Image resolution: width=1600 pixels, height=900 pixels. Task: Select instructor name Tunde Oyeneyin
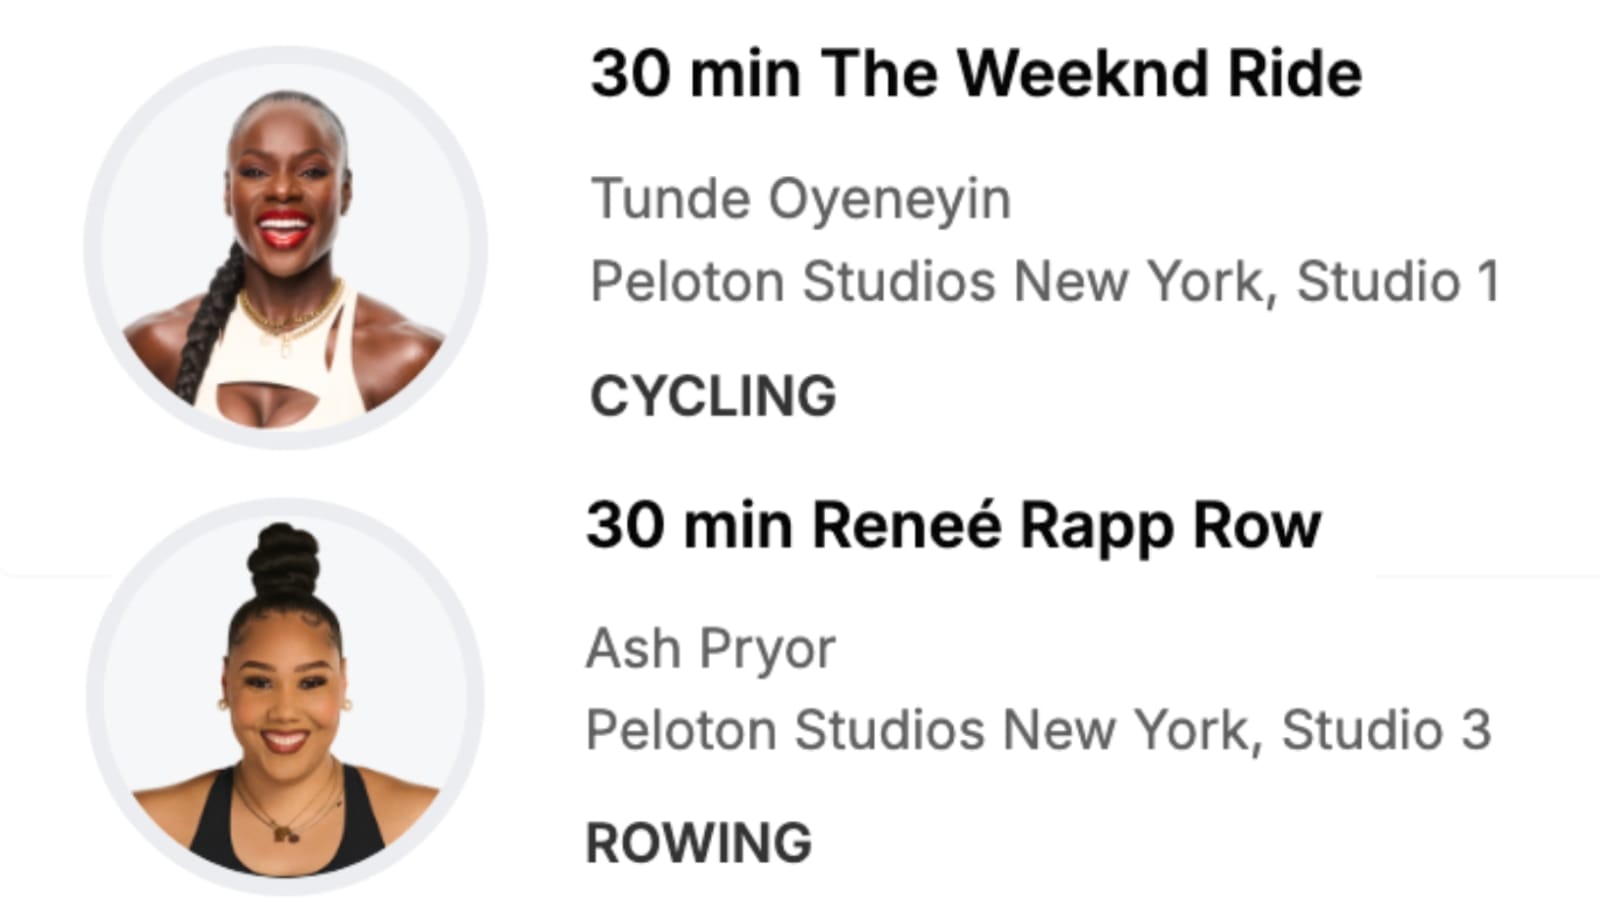point(800,199)
